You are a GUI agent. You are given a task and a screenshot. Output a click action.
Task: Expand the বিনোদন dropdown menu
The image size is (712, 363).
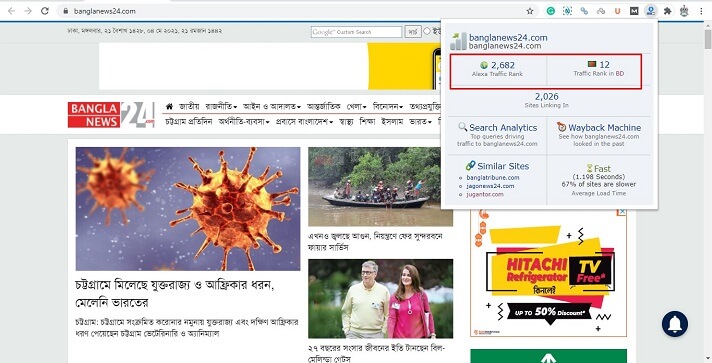(388, 107)
